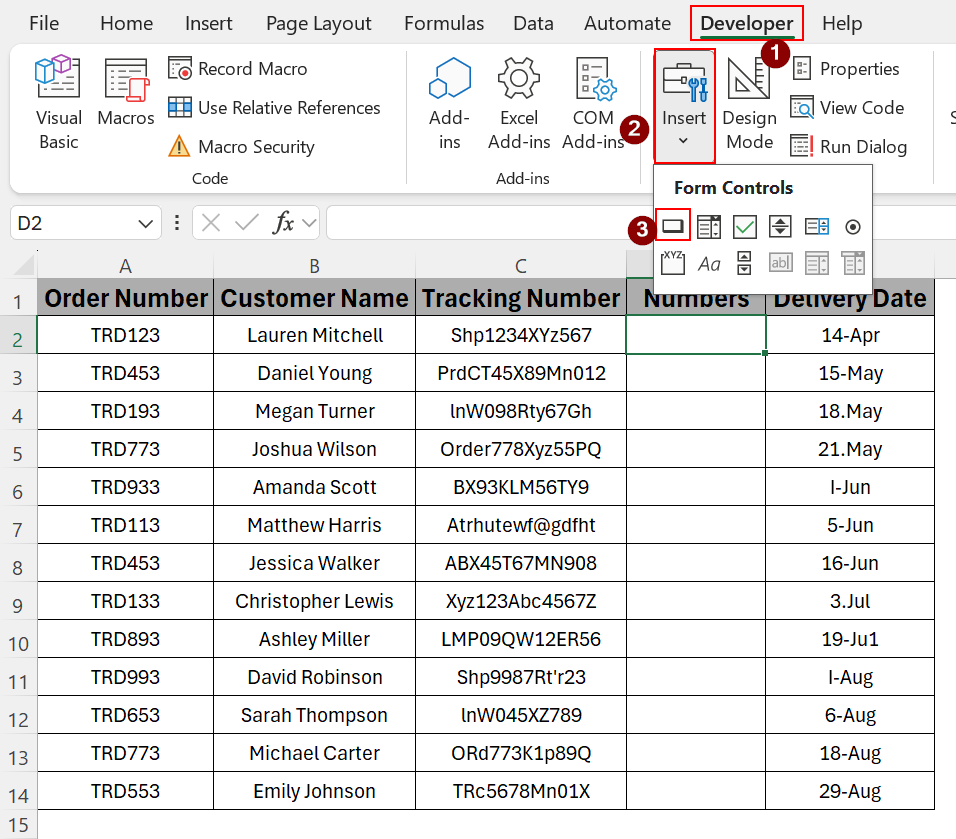Insert a Label form control

pos(709,264)
